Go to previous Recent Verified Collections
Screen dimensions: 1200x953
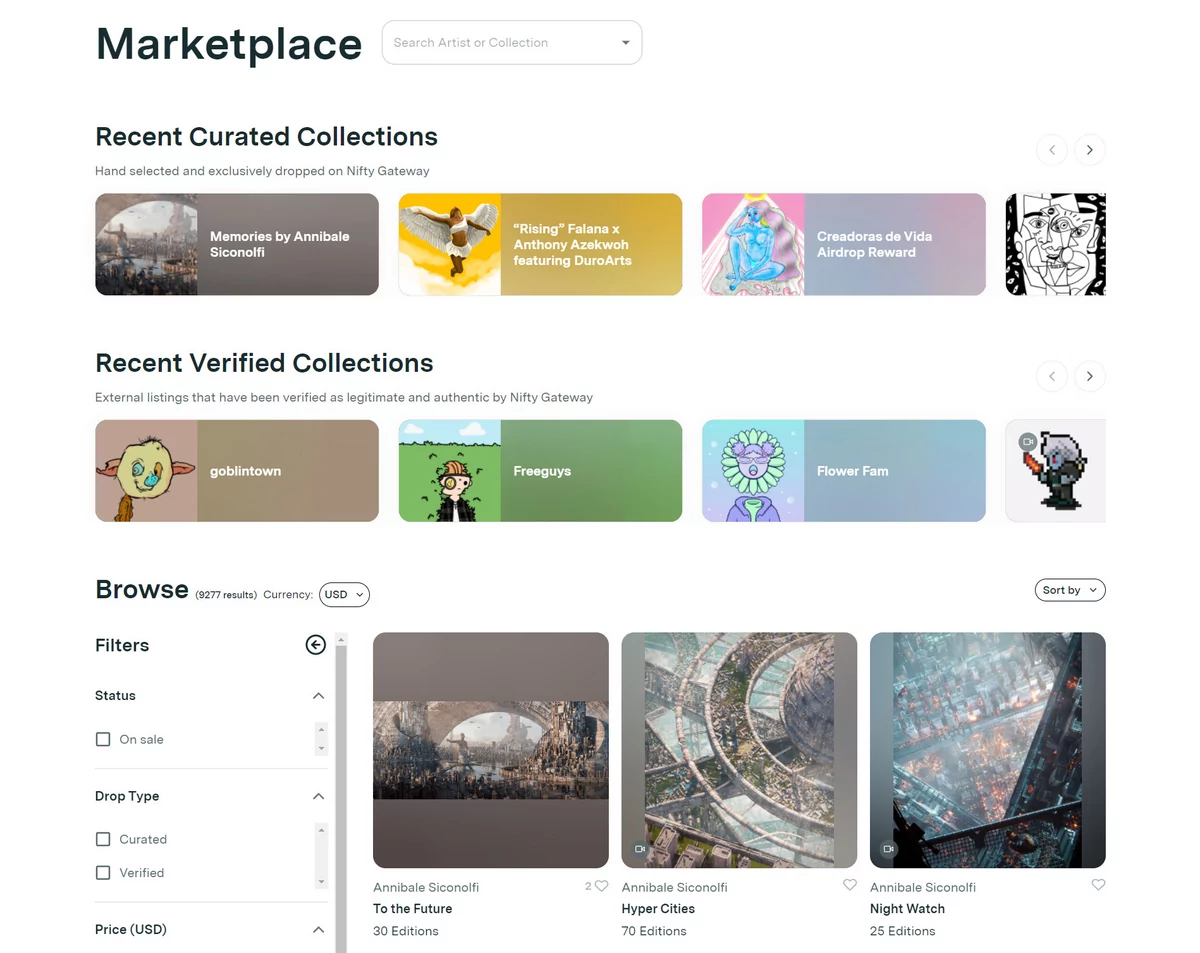coord(1052,376)
